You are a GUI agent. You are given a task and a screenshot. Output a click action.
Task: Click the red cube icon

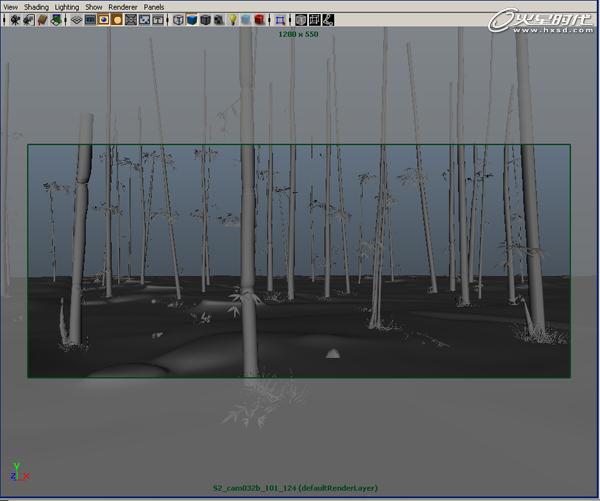(x=259, y=19)
